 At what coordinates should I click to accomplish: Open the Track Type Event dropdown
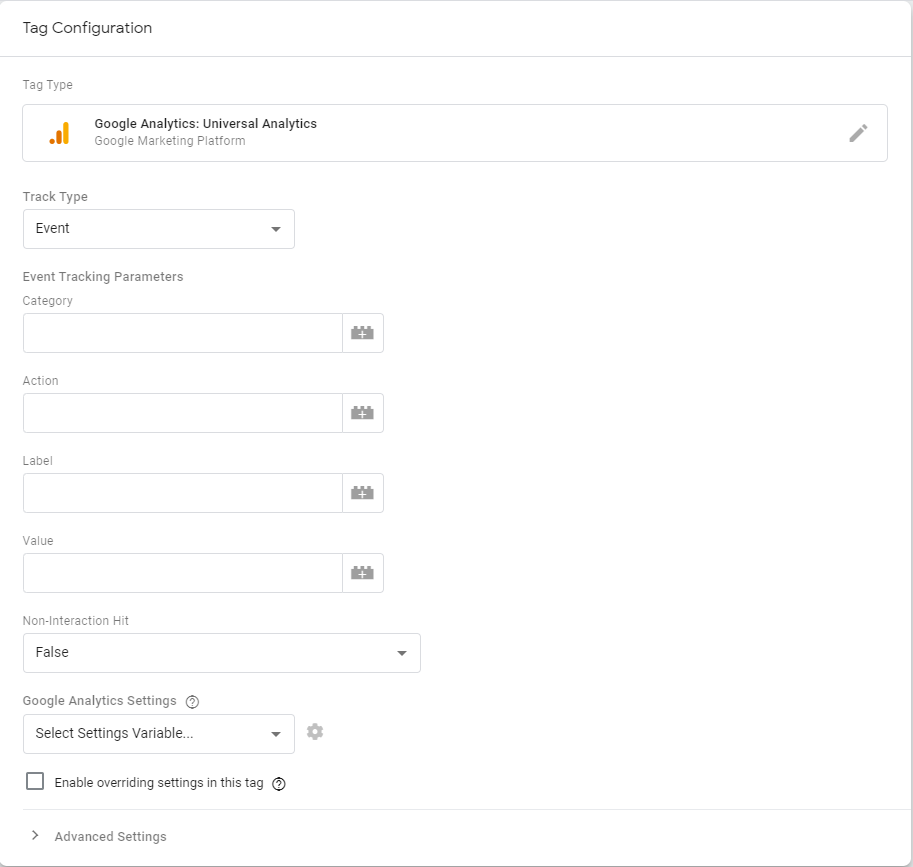pyautogui.click(x=159, y=229)
